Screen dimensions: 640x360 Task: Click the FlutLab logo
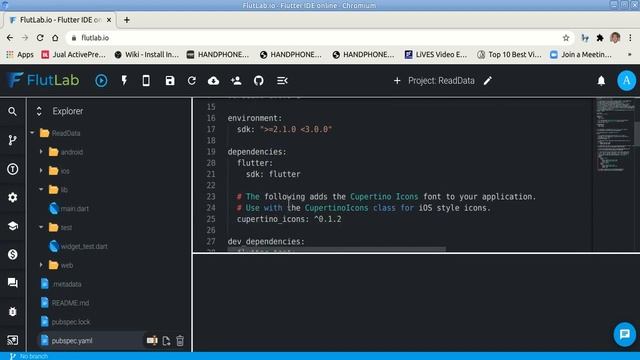click(x=43, y=80)
